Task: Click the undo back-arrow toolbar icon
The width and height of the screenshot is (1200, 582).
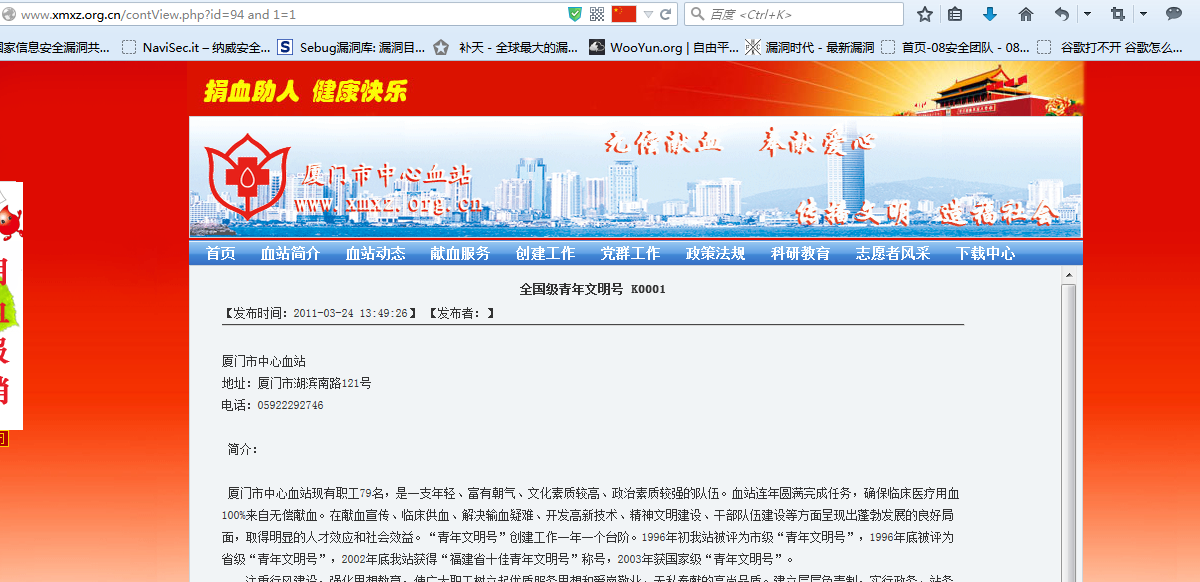Action: [1062, 14]
